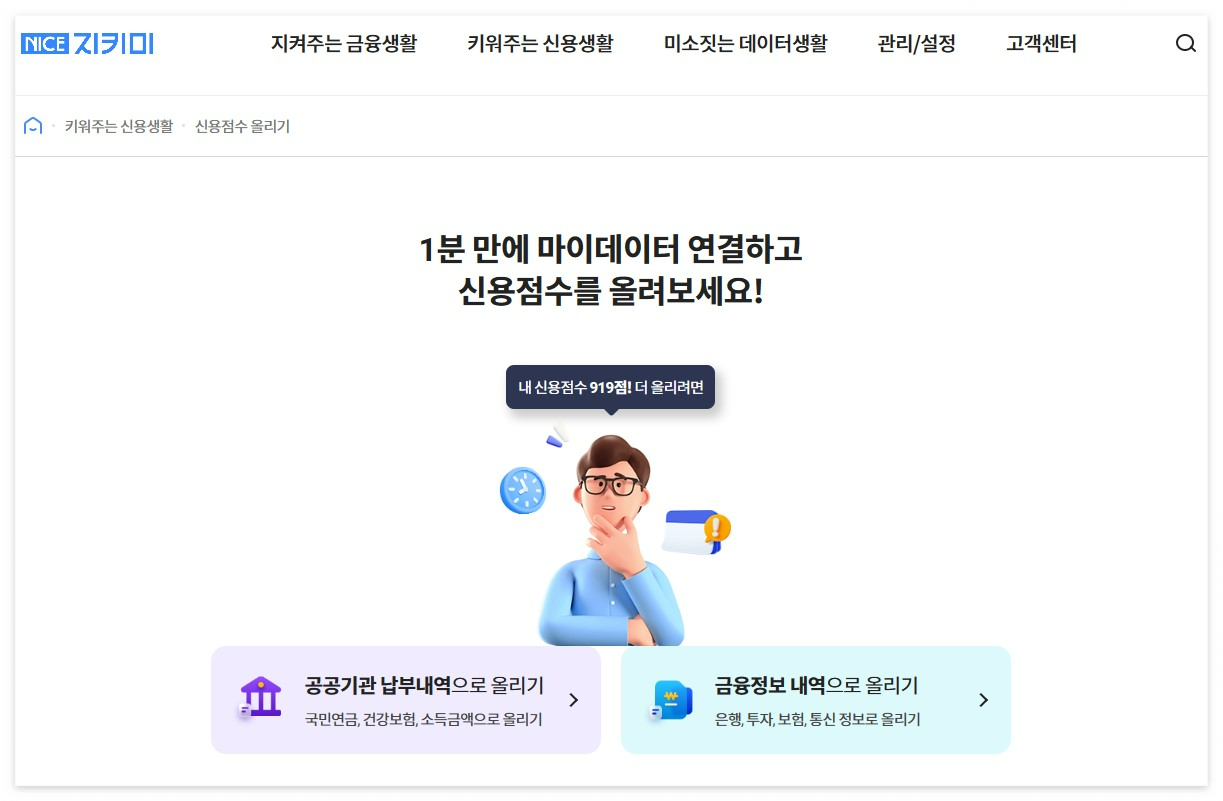Open the 관리/설정 menu
1223x801 pixels.
point(917,44)
